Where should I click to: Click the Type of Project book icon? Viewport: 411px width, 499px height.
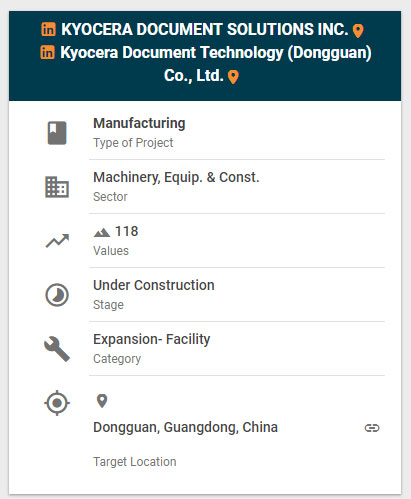point(57,133)
